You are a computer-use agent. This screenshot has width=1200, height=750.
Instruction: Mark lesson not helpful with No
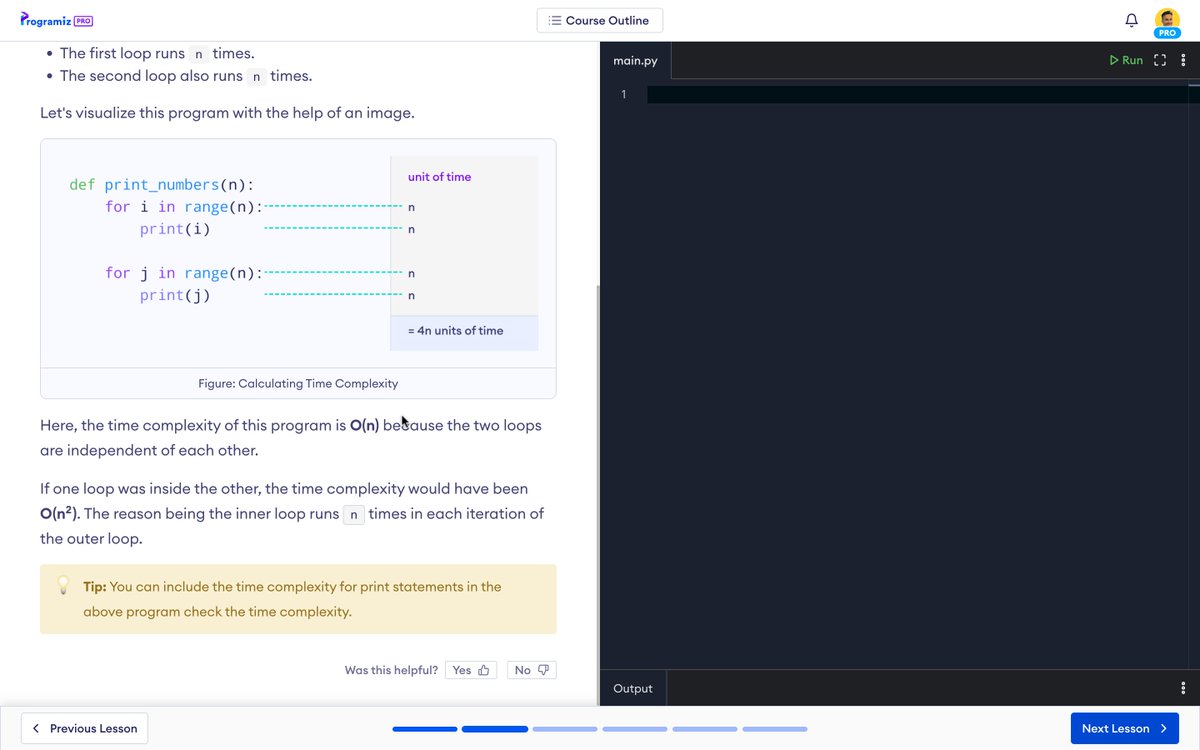pos(532,670)
